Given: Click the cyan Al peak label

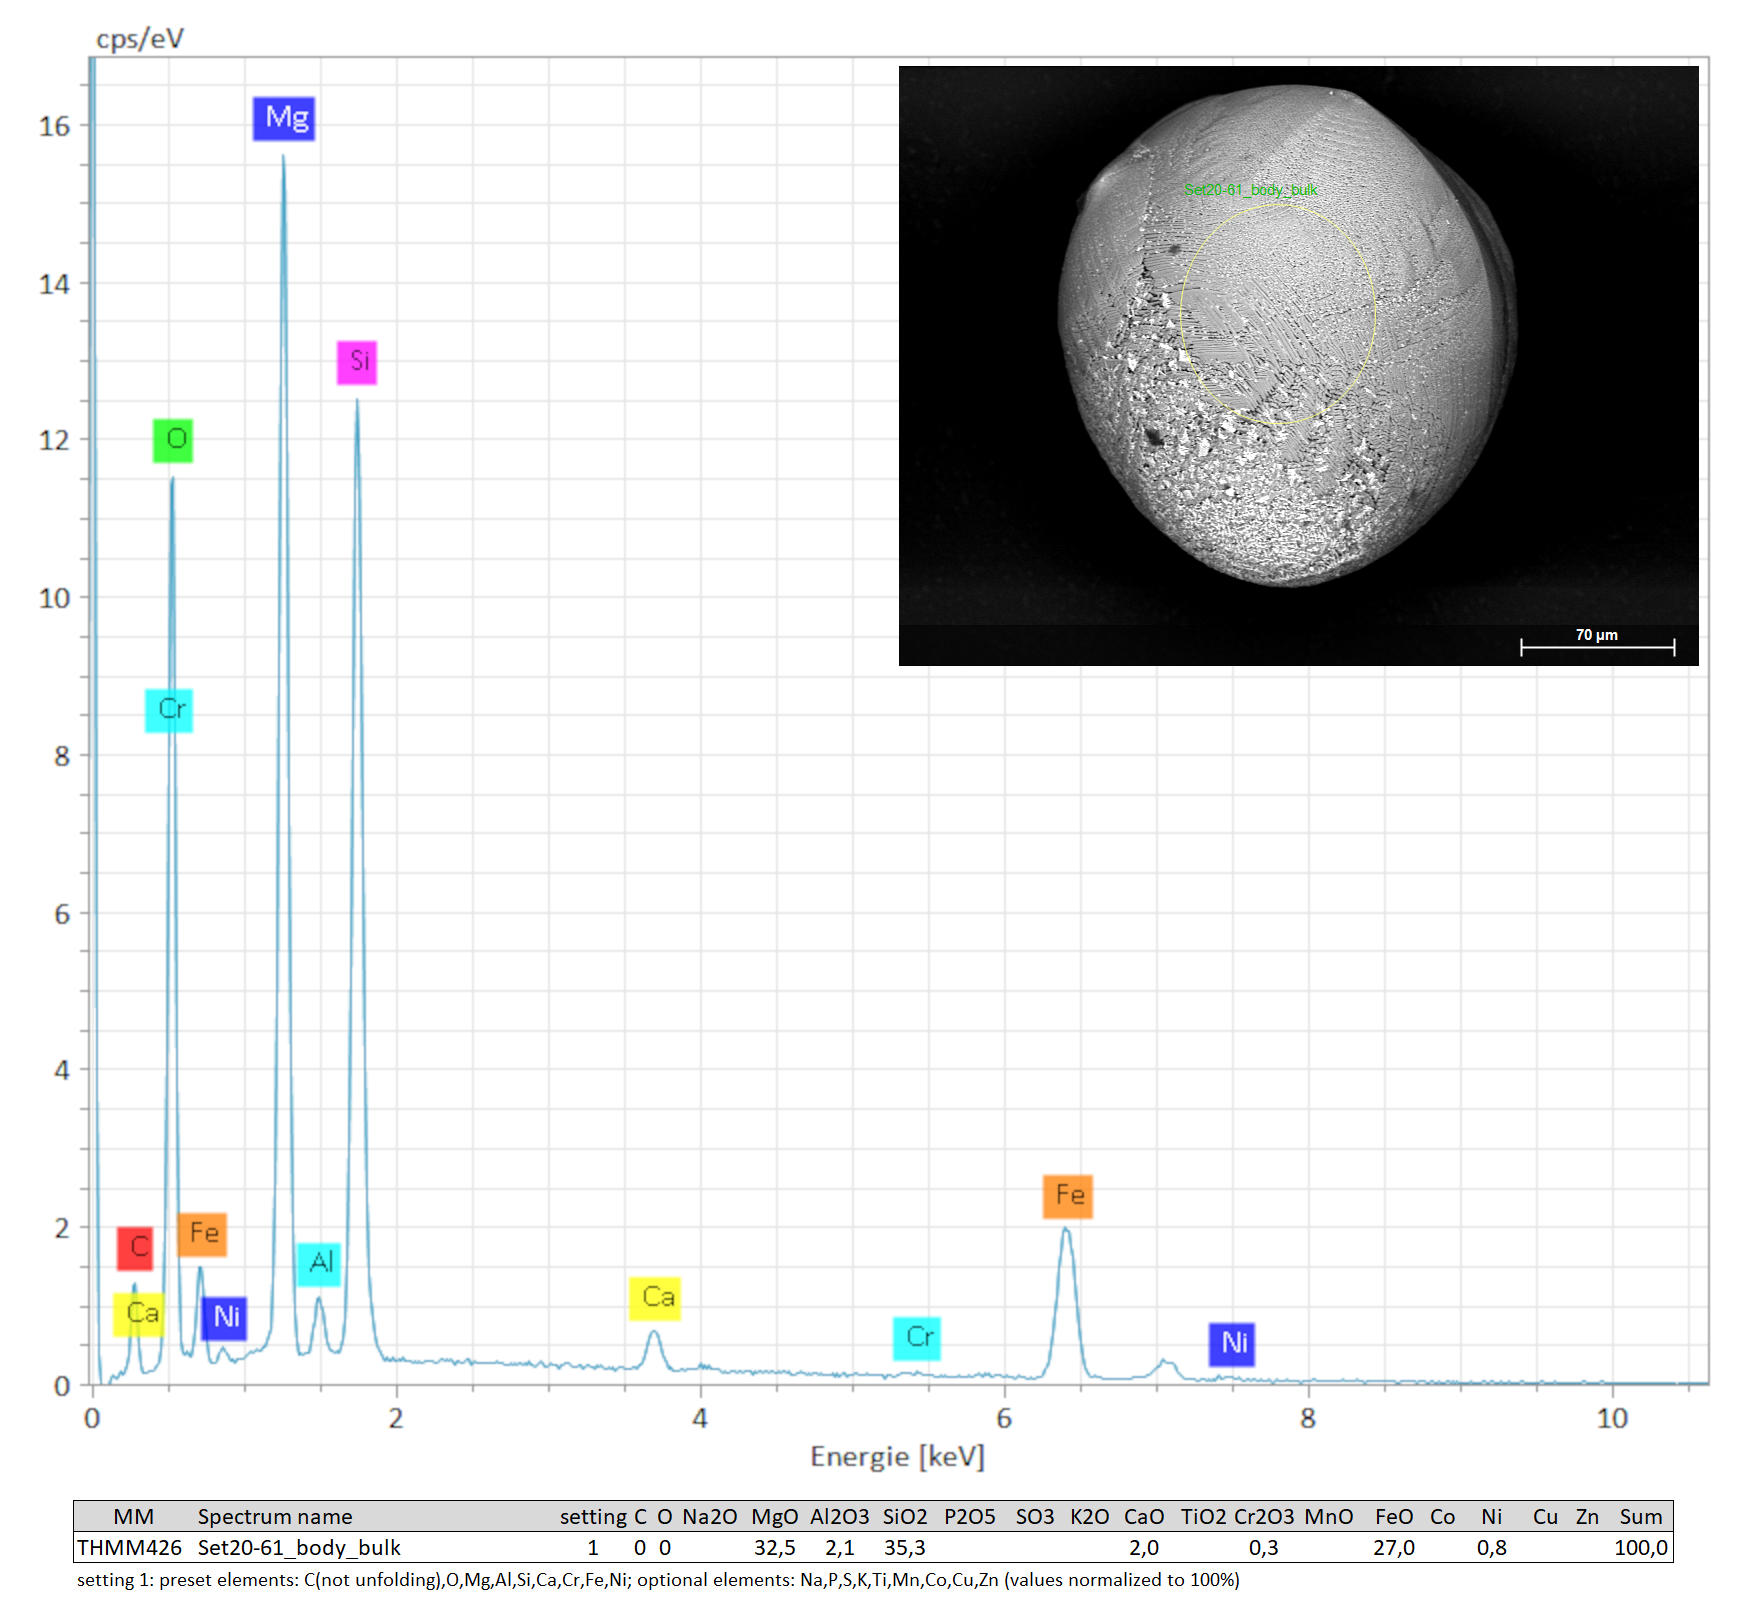Looking at the screenshot, I should [x=319, y=1264].
